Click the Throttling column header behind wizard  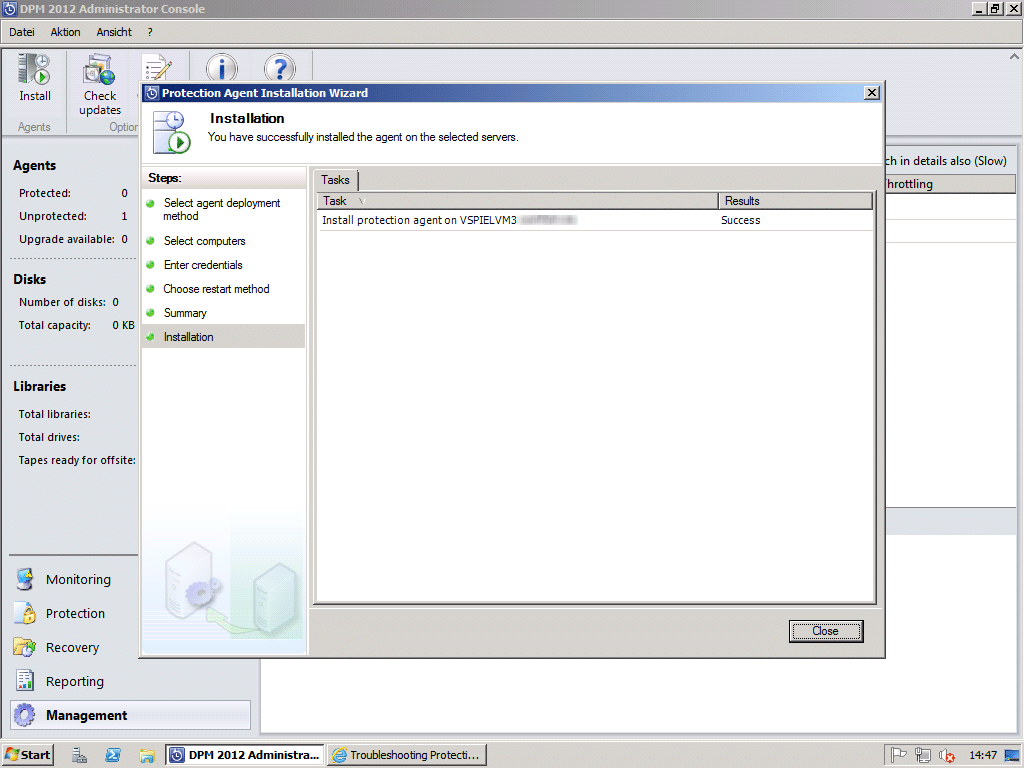[950, 184]
